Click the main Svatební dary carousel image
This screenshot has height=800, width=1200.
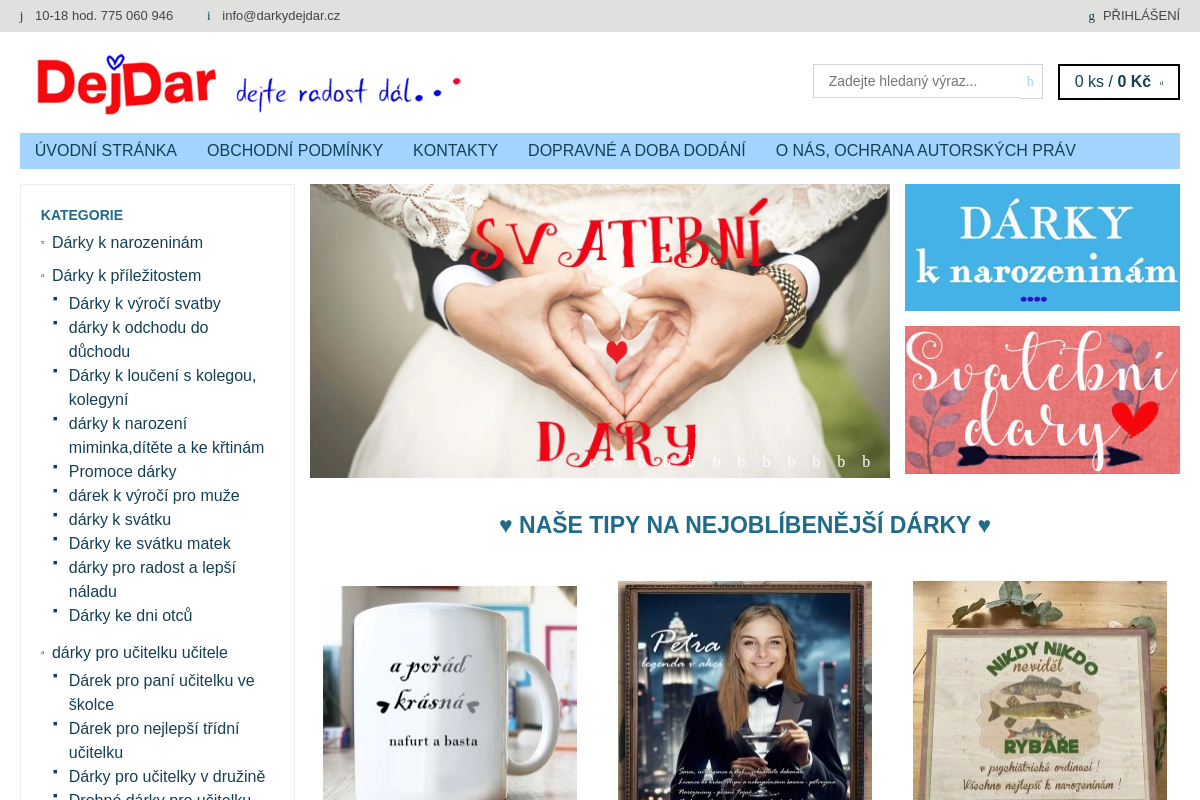point(600,330)
